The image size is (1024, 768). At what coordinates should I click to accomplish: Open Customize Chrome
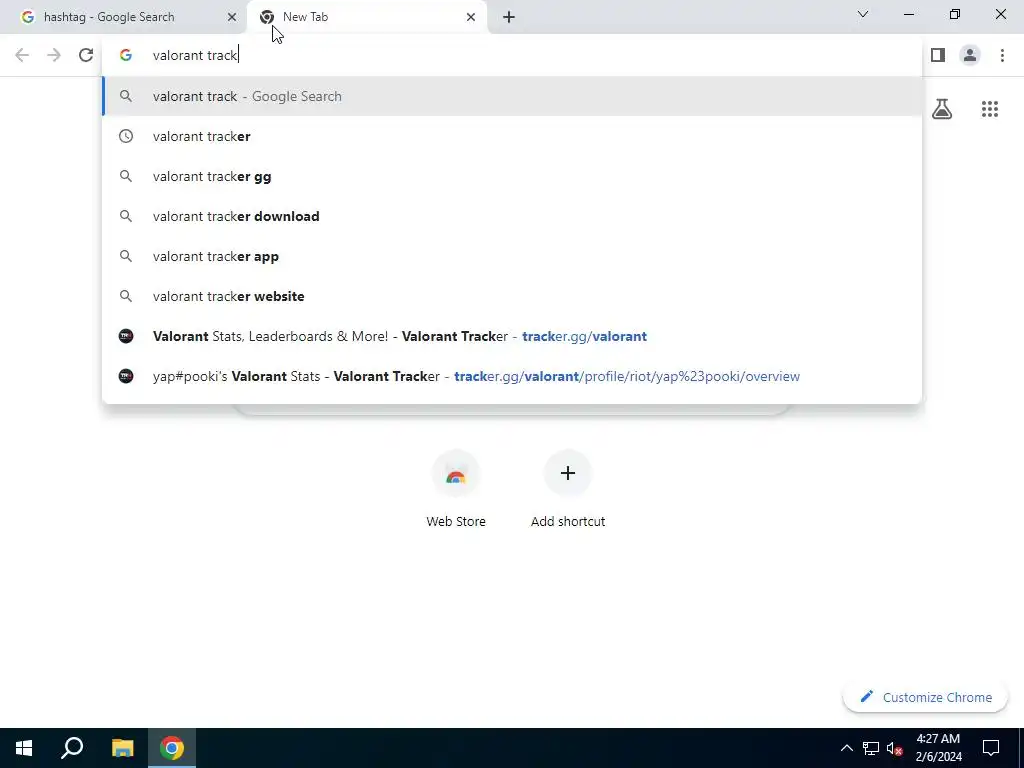pos(925,697)
